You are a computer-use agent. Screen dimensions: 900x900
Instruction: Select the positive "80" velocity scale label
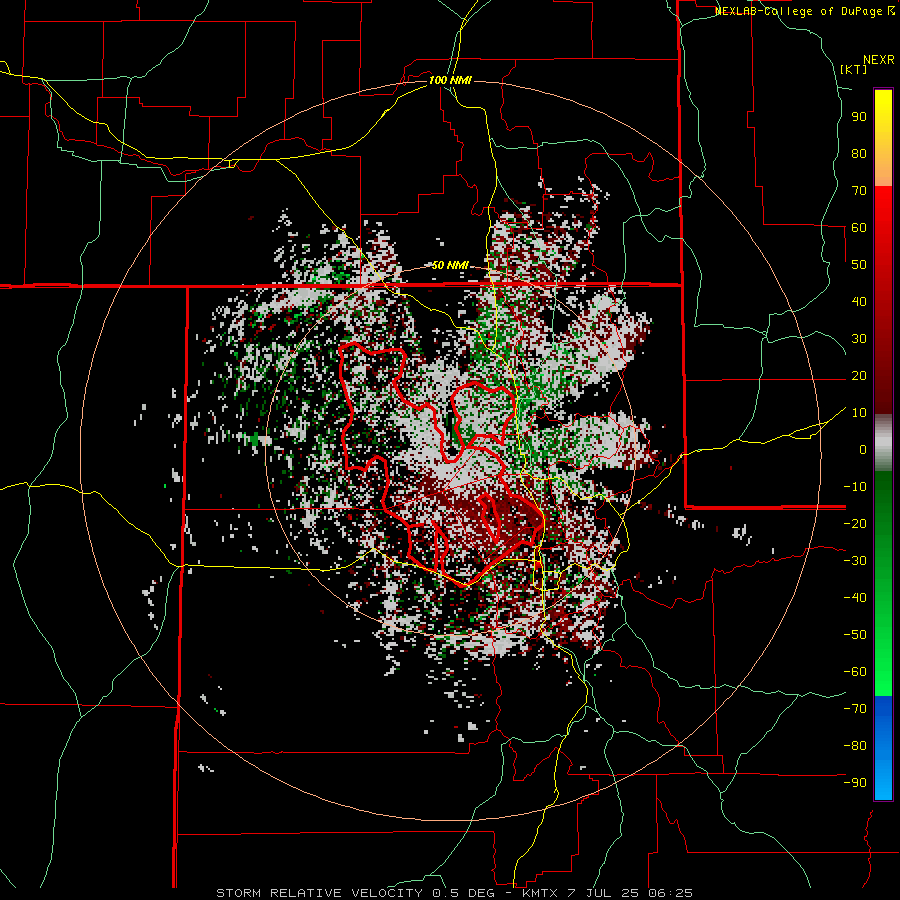click(859, 154)
